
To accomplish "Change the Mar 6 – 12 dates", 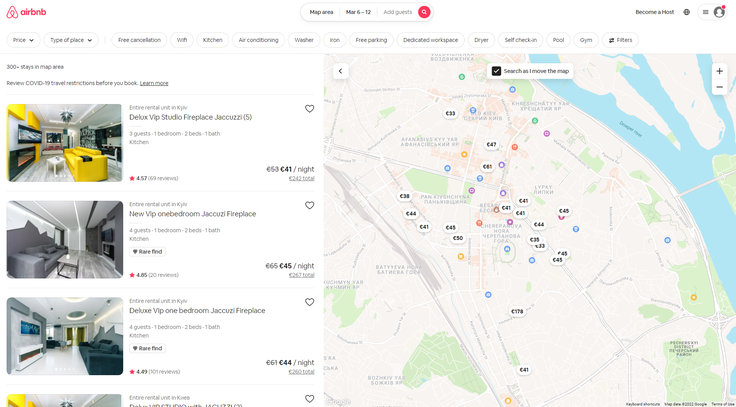I will (x=358, y=12).
